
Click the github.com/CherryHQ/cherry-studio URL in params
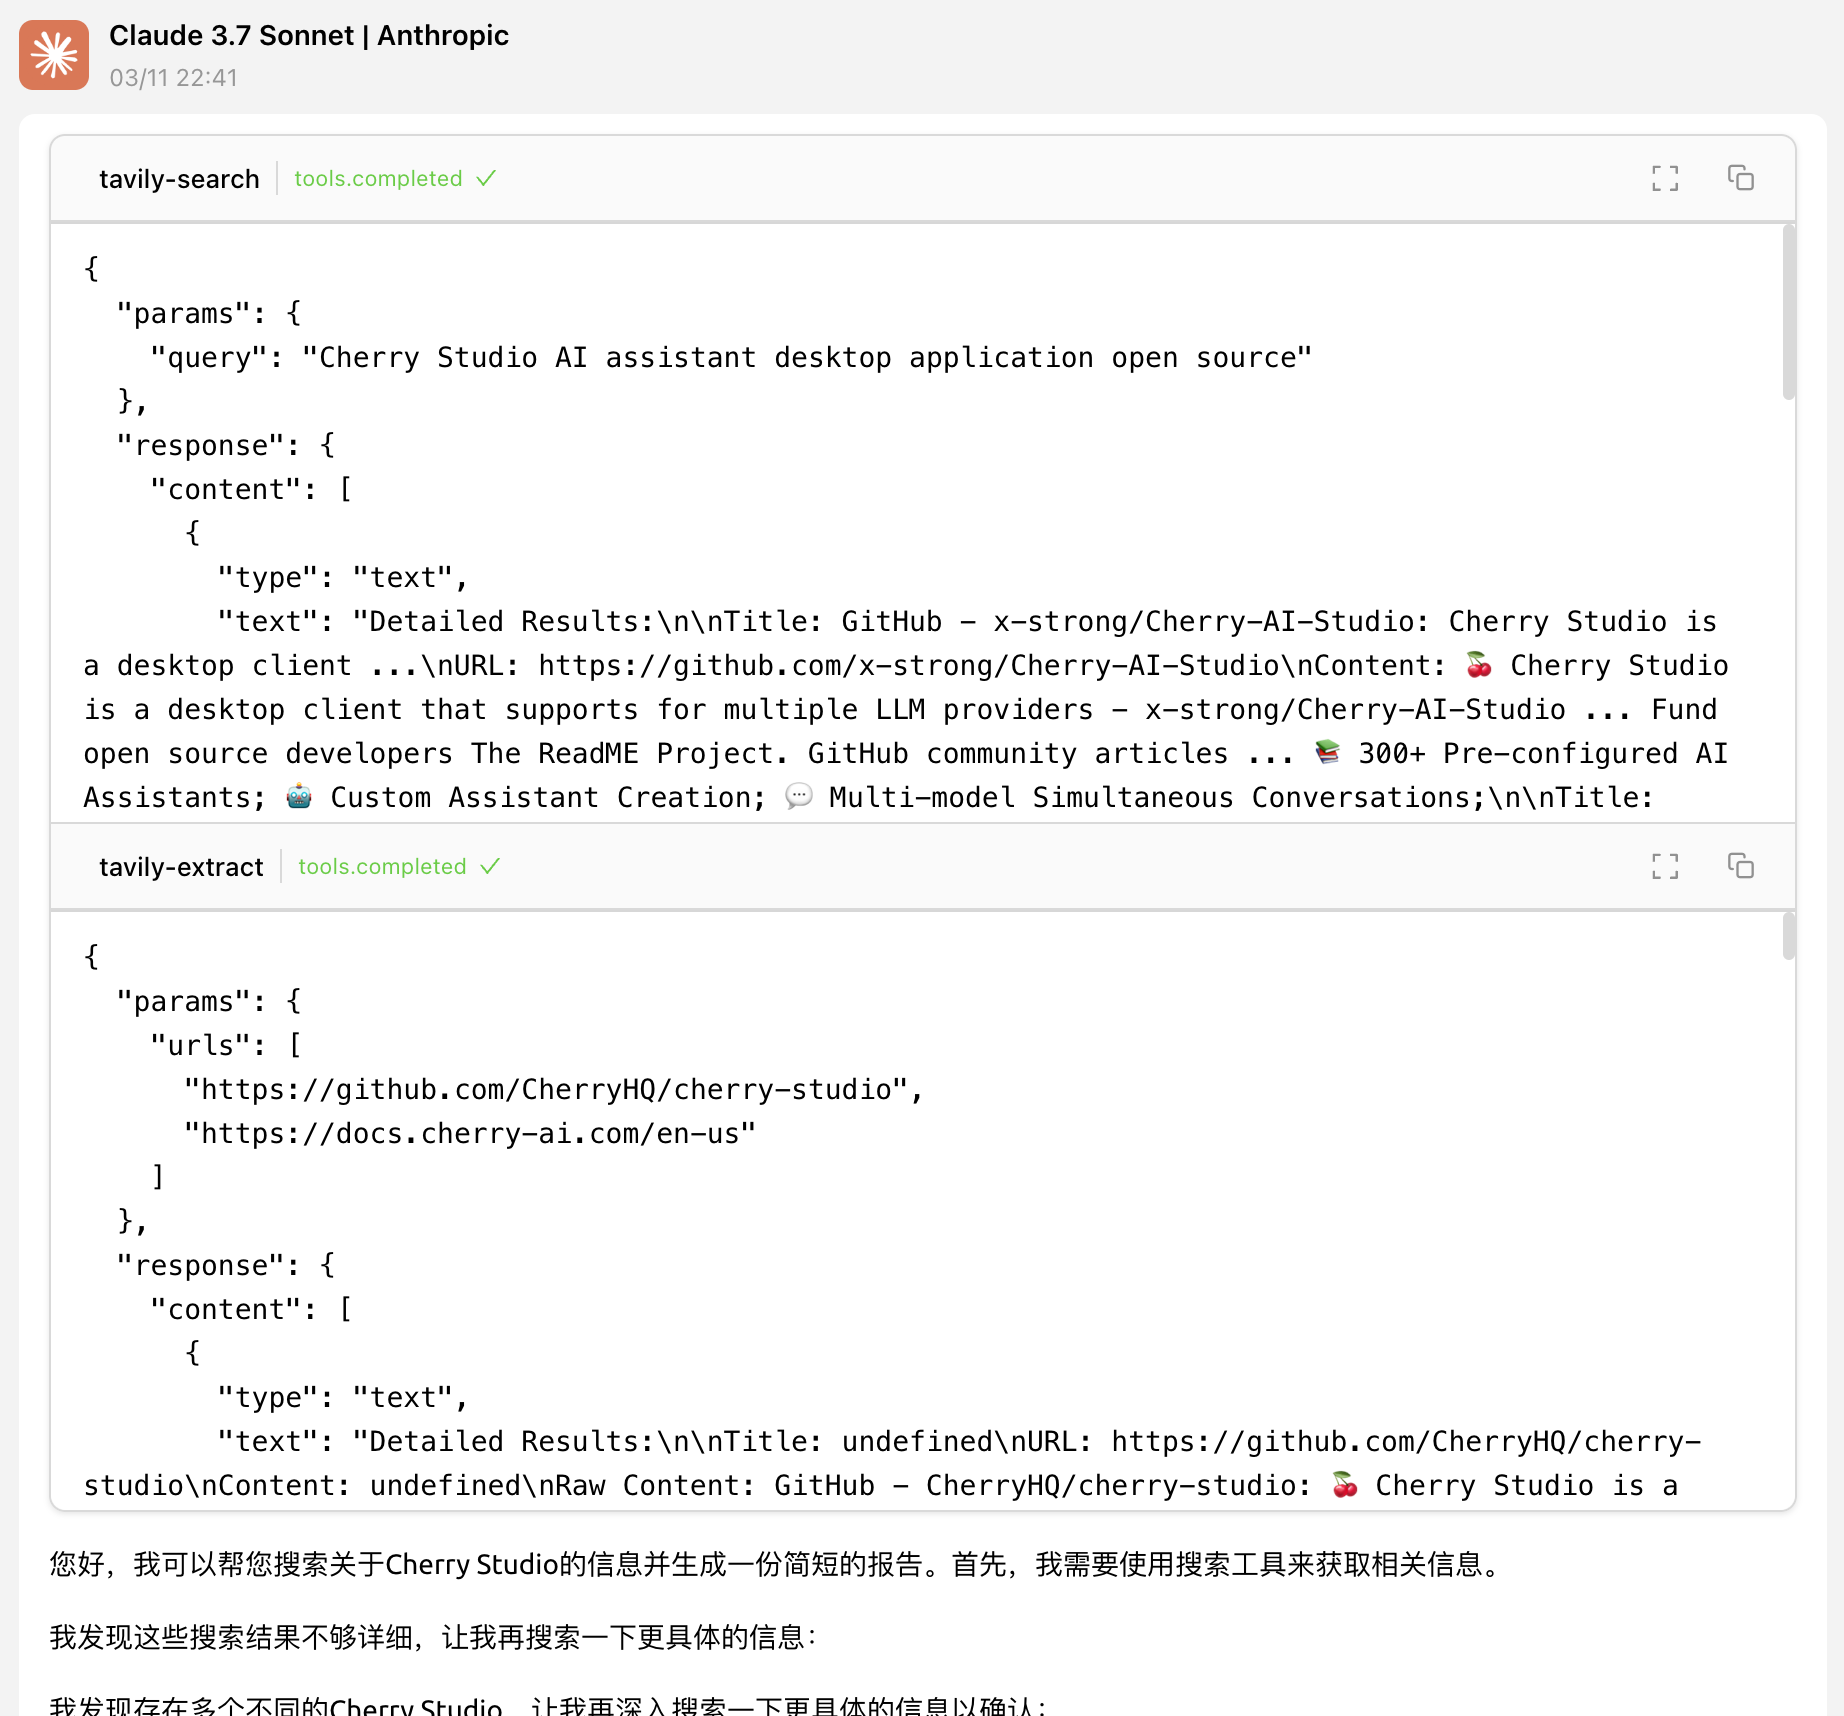point(554,1090)
